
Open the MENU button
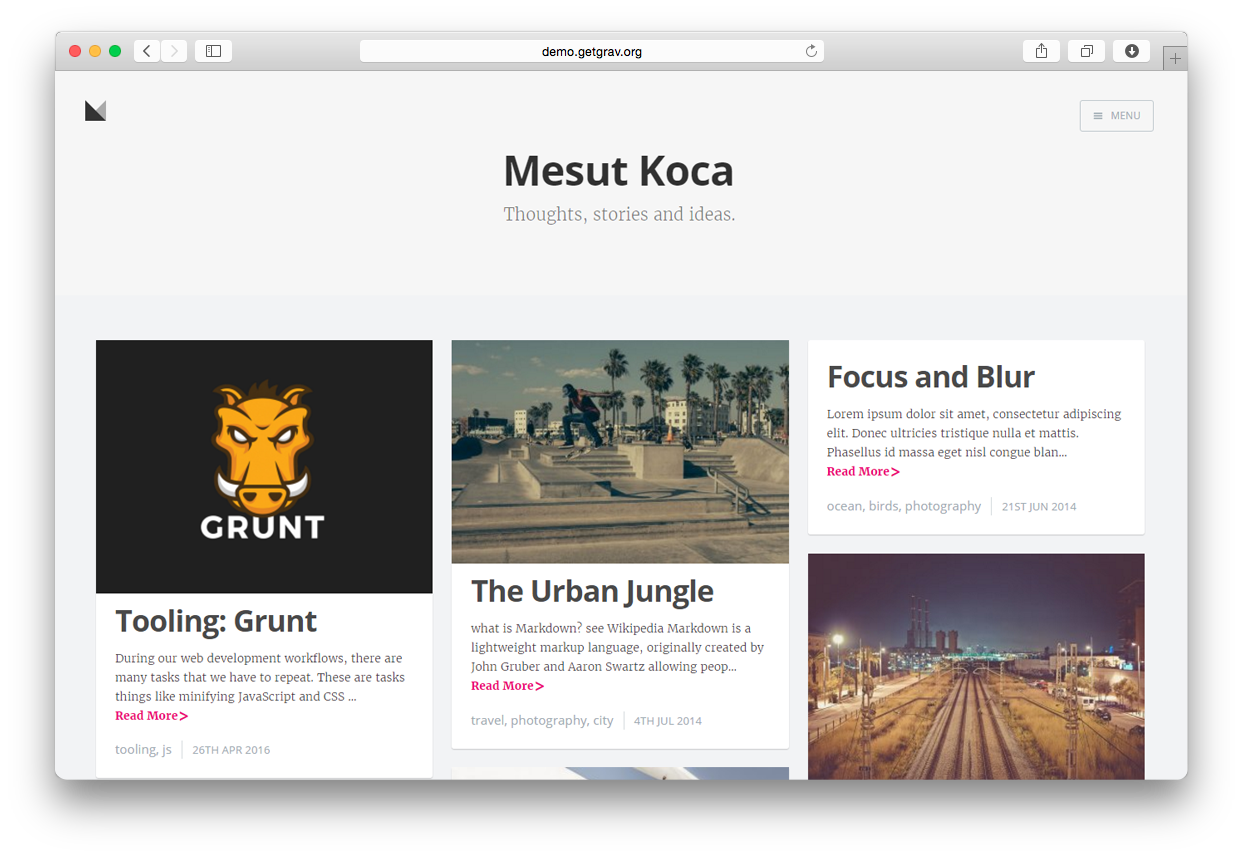1116,116
